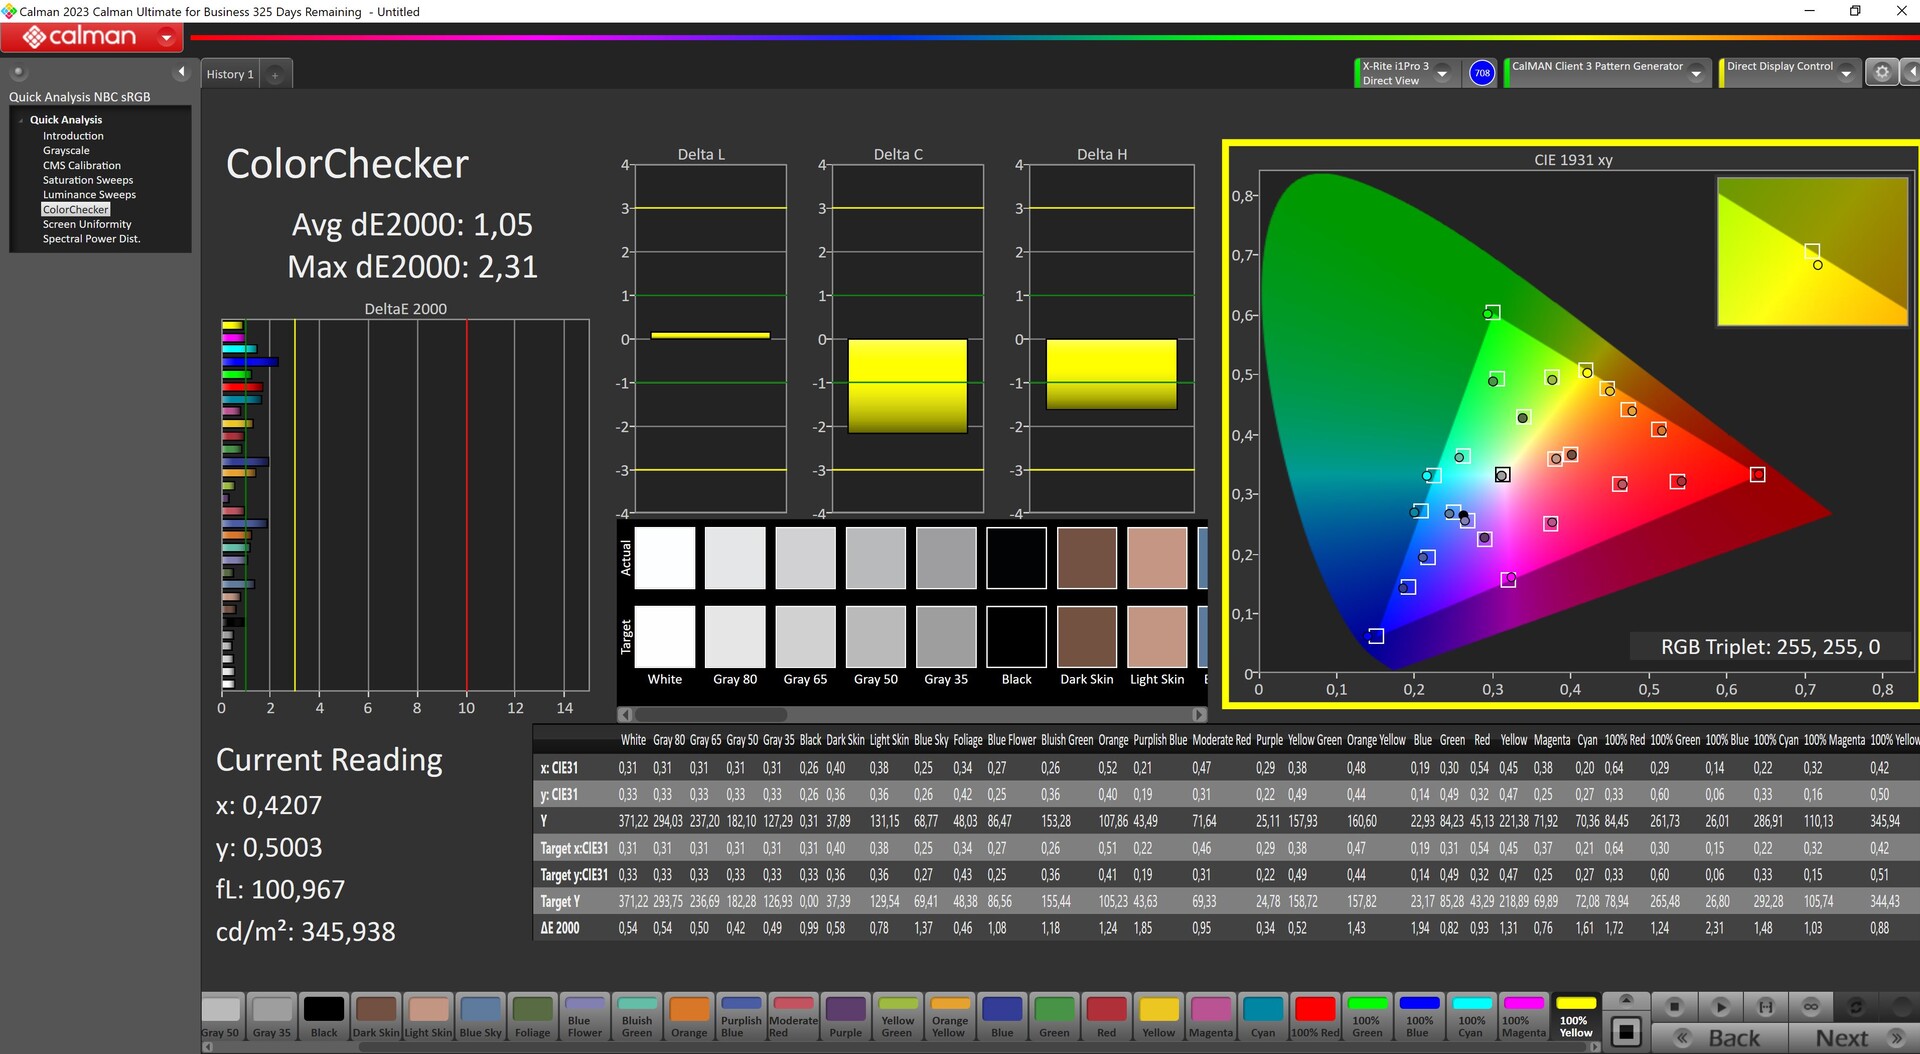Select the Bluish Green pattern swatch button
1920x1054 pixels.
(637, 1017)
